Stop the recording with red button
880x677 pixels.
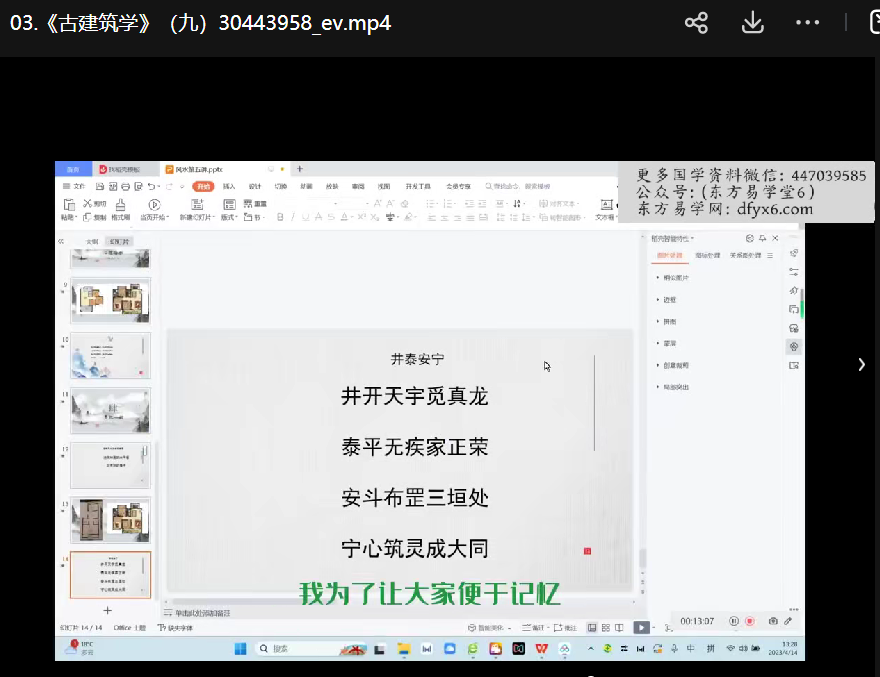click(x=749, y=621)
